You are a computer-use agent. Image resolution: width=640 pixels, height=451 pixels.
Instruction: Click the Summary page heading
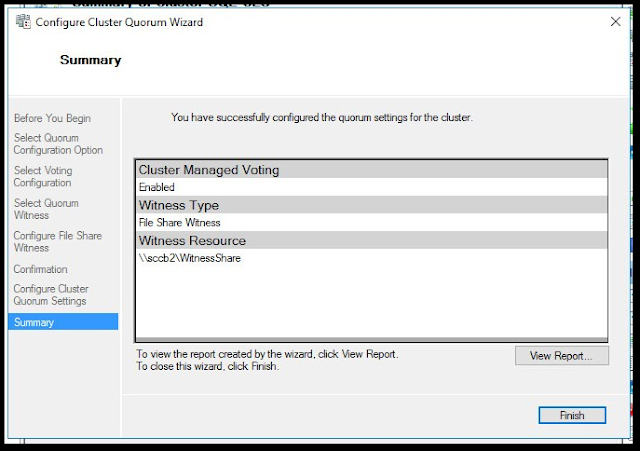(91, 60)
